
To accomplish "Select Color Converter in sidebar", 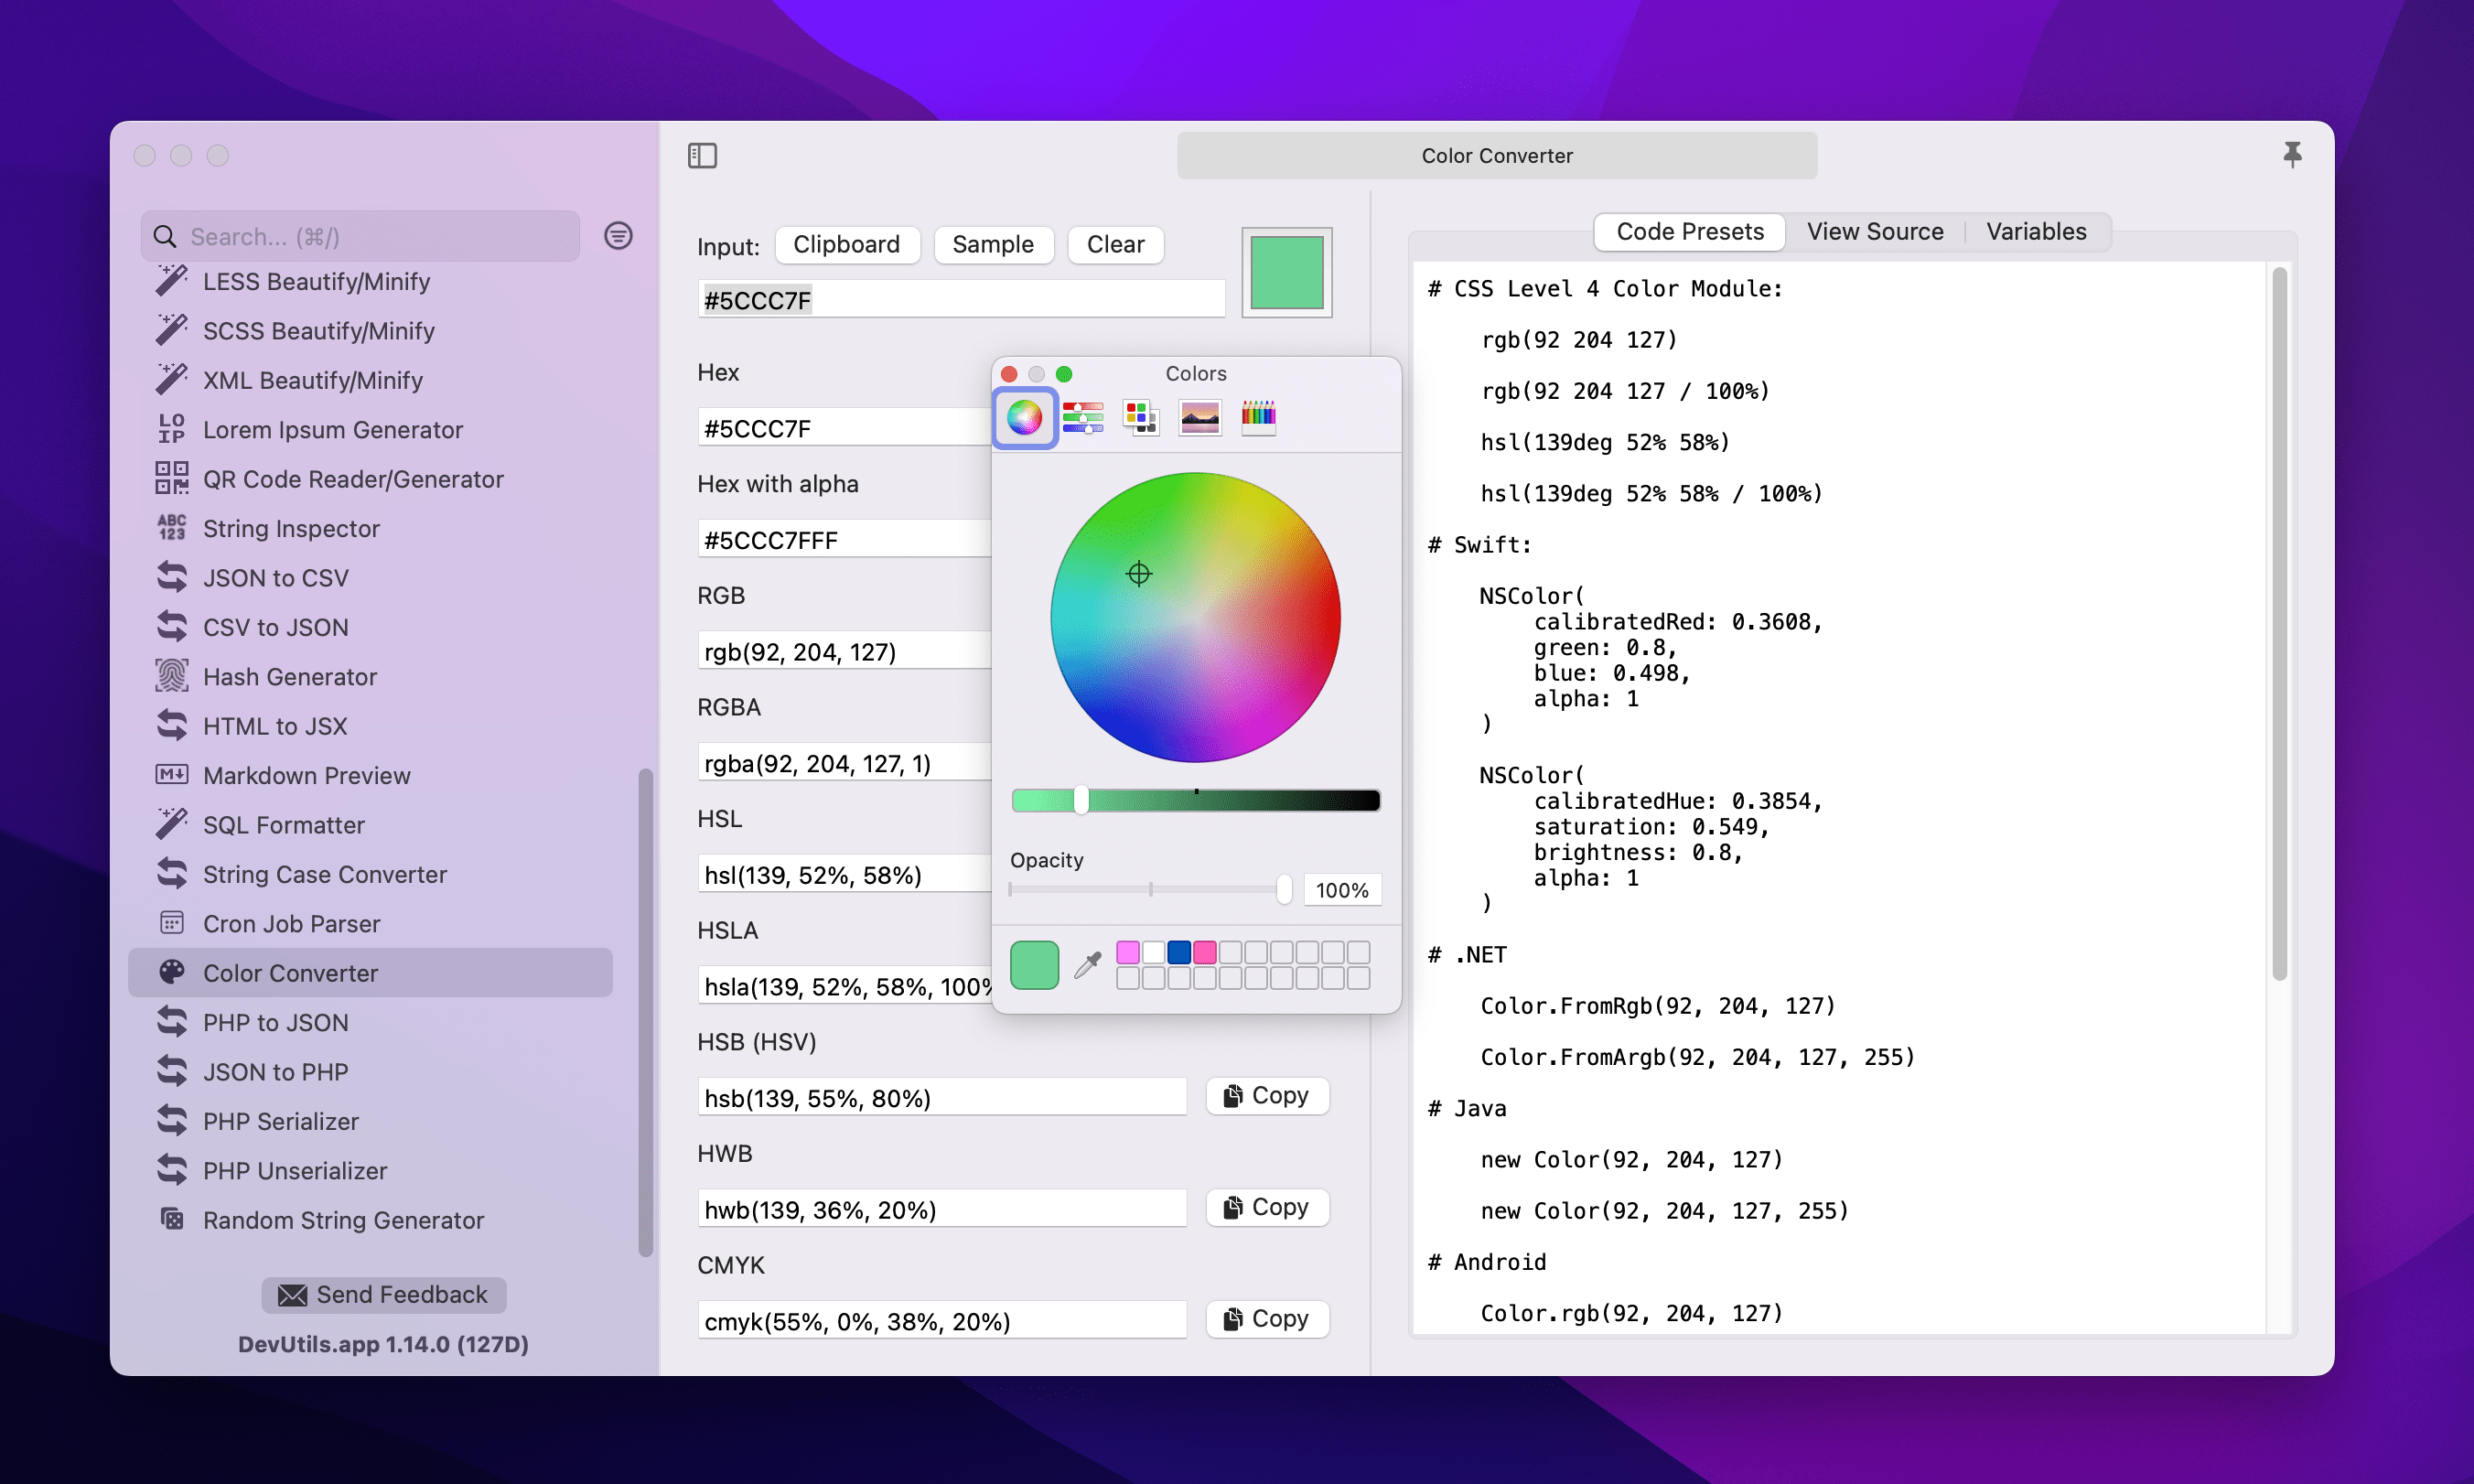I will click(x=370, y=973).
